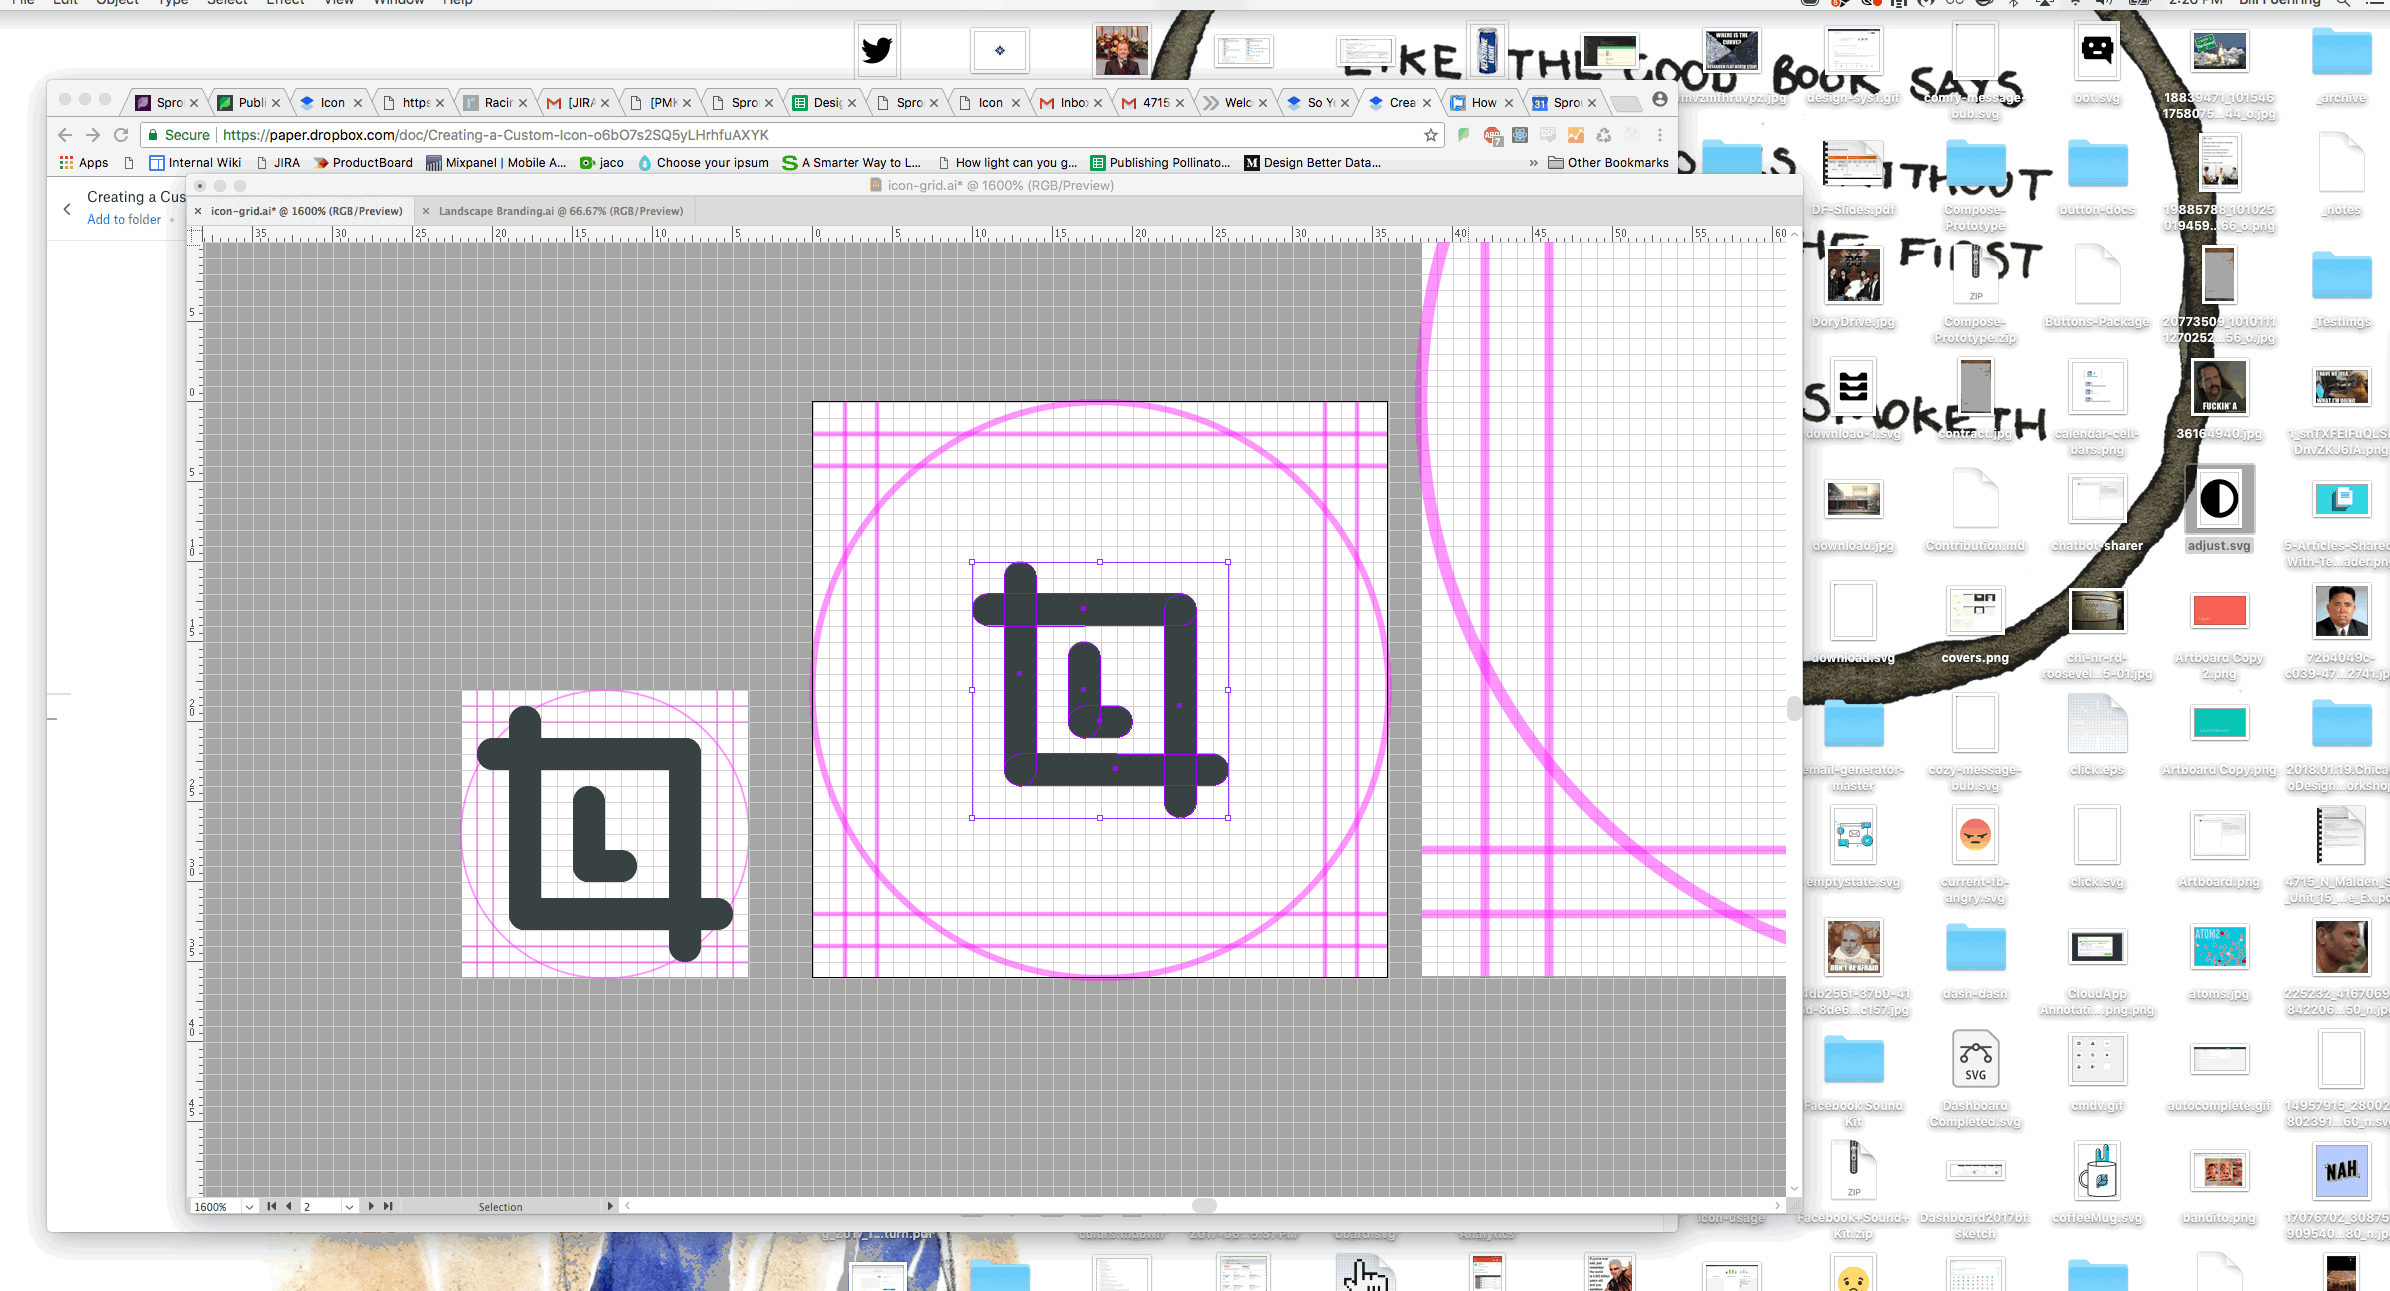2390x1291 pixels.
Task: Open the artboard number dropdown
Action: click(x=349, y=1207)
